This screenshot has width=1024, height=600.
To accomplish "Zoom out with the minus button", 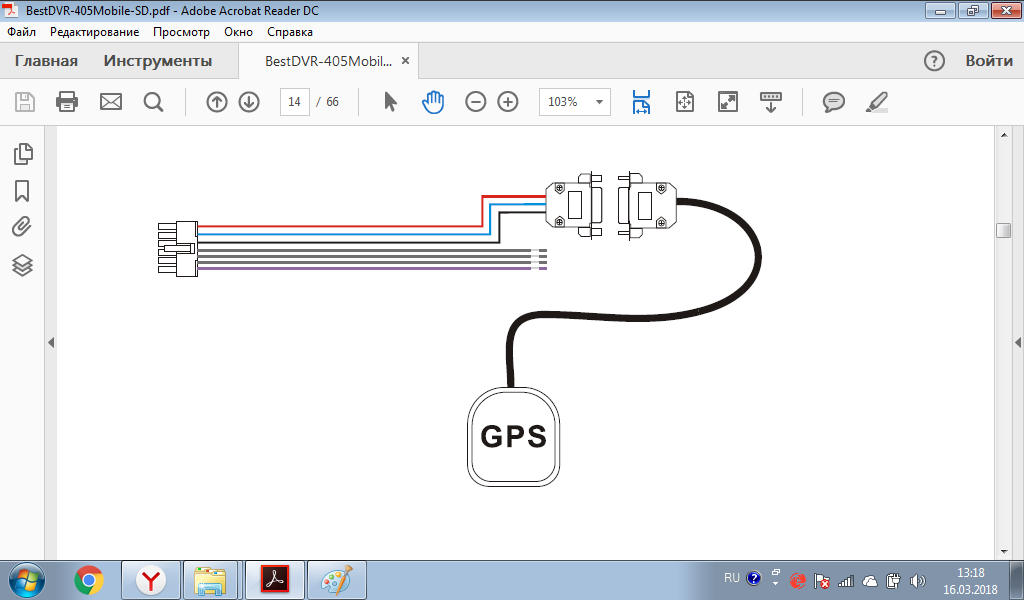I will tap(476, 102).
